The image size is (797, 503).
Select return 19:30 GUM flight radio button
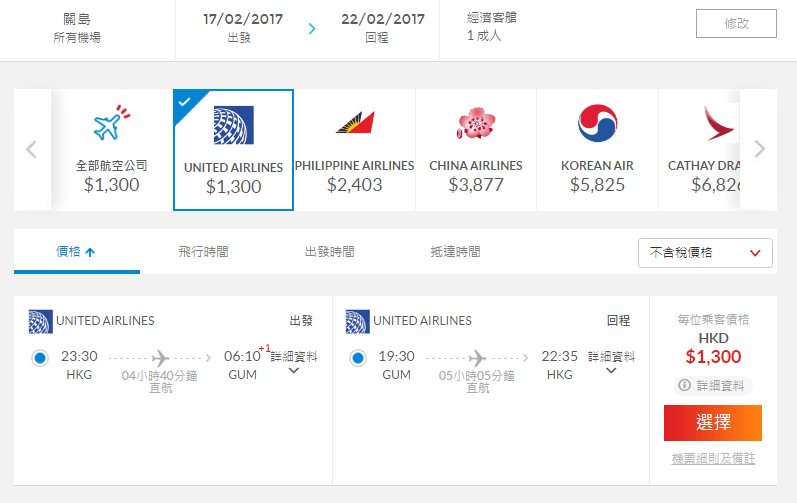point(357,358)
